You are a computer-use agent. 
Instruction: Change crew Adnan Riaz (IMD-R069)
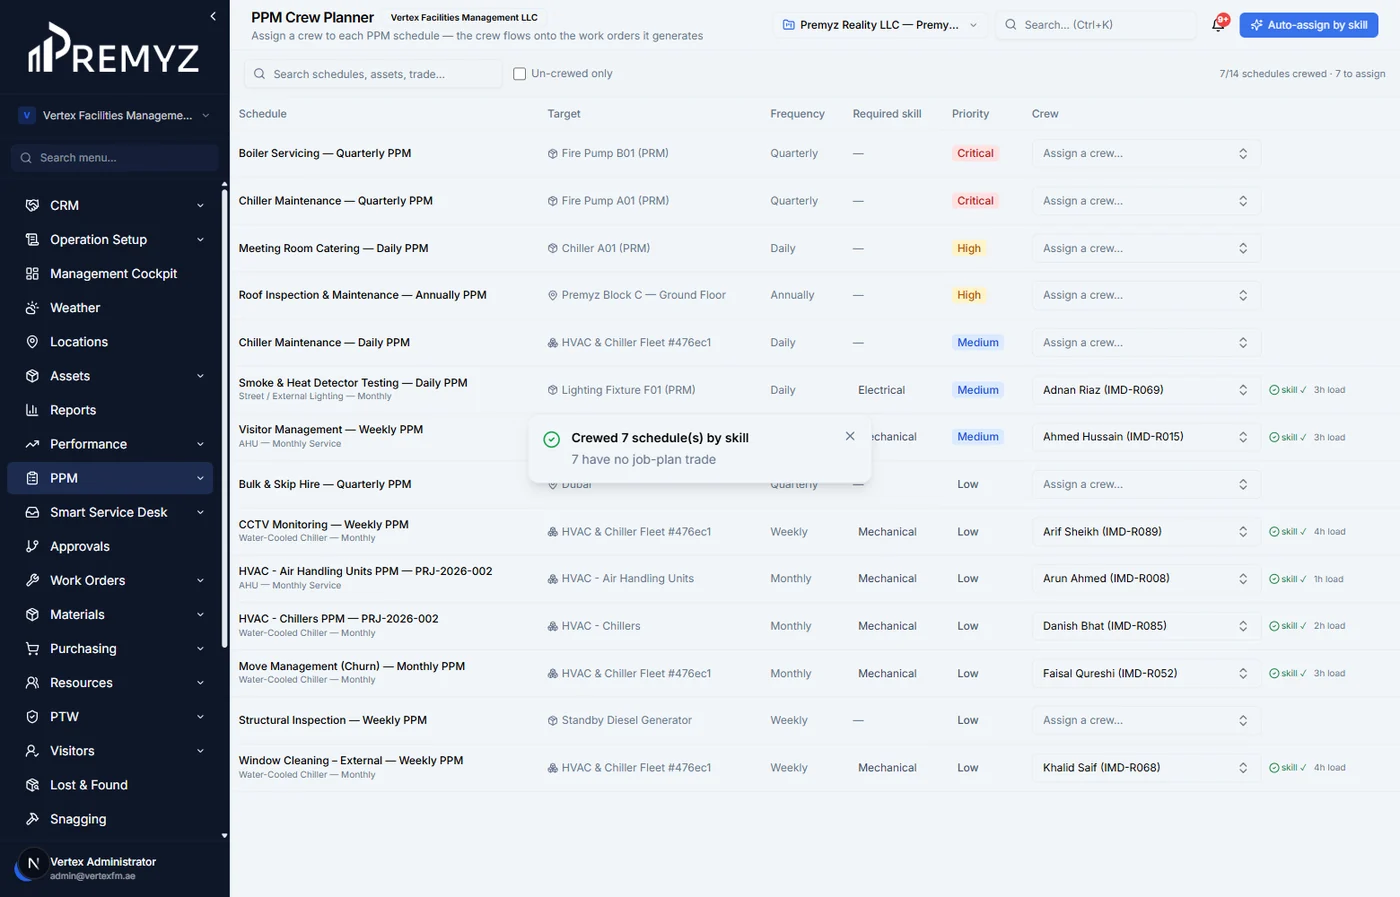tap(1146, 390)
